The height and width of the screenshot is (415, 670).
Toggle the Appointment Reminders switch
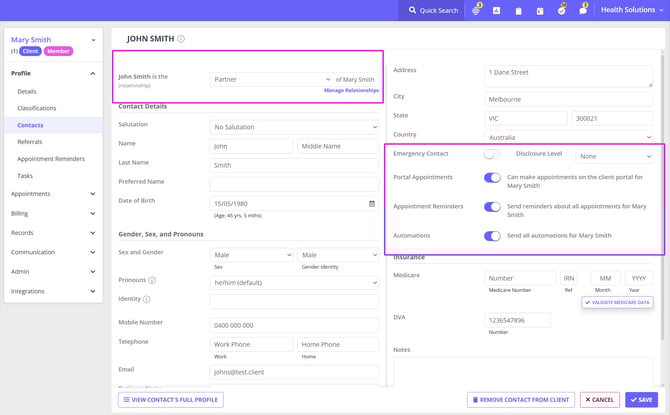pyautogui.click(x=491, y=207)
